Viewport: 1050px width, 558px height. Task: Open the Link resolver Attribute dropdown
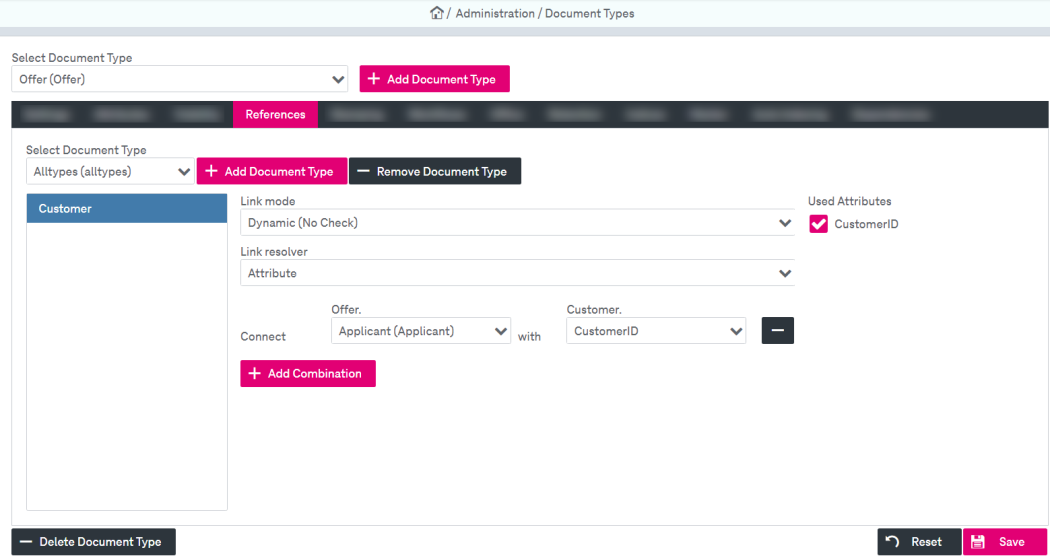tap(517, 273)
